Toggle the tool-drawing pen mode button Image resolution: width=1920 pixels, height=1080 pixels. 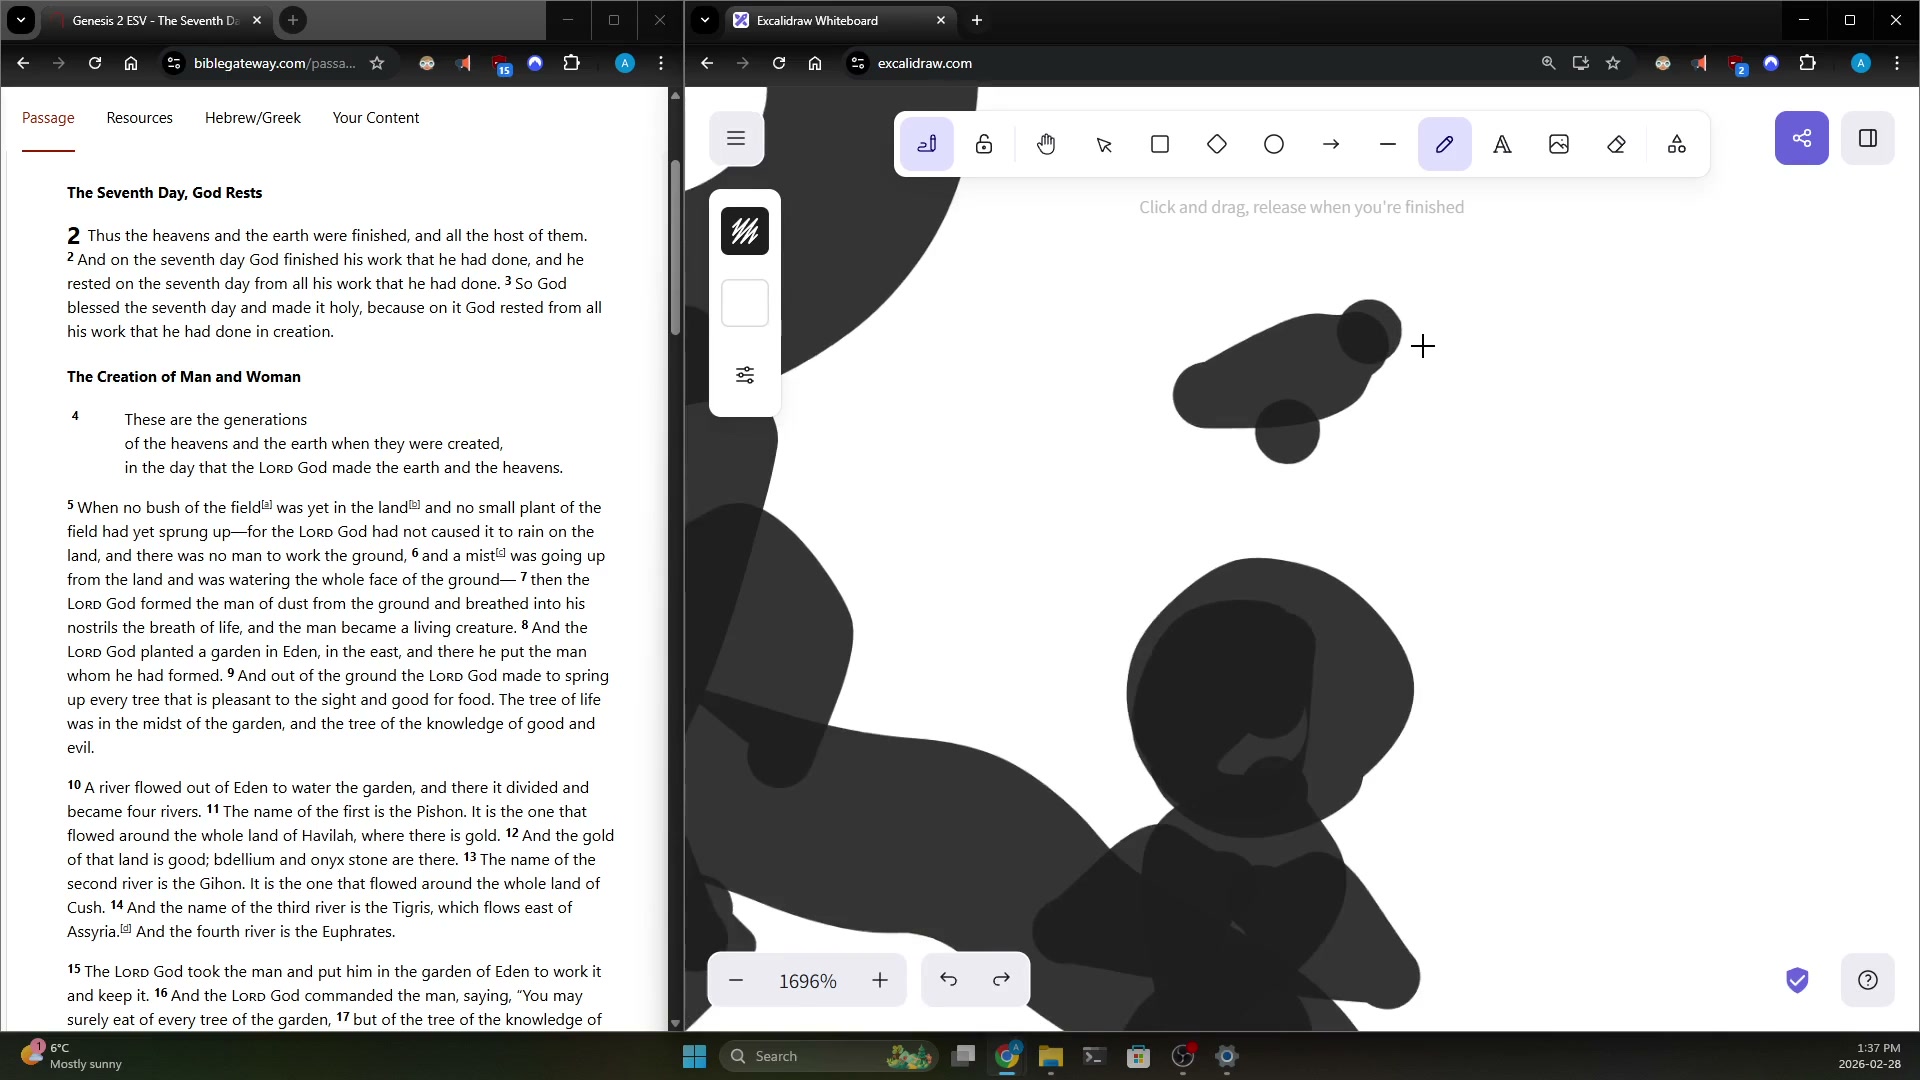tap(927, 145)
